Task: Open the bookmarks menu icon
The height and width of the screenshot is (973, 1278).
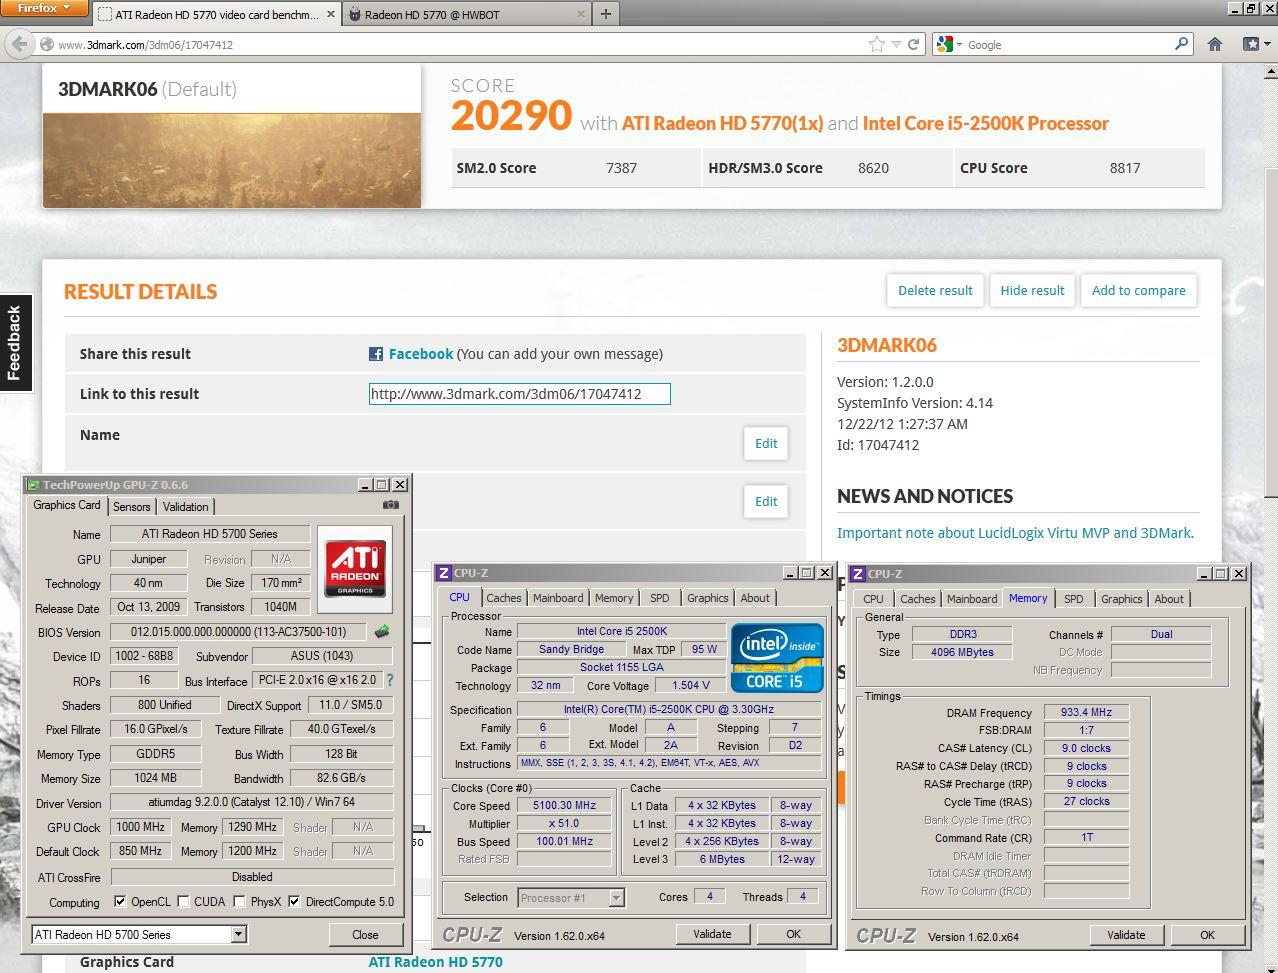Action: [x=1254, y=44]
